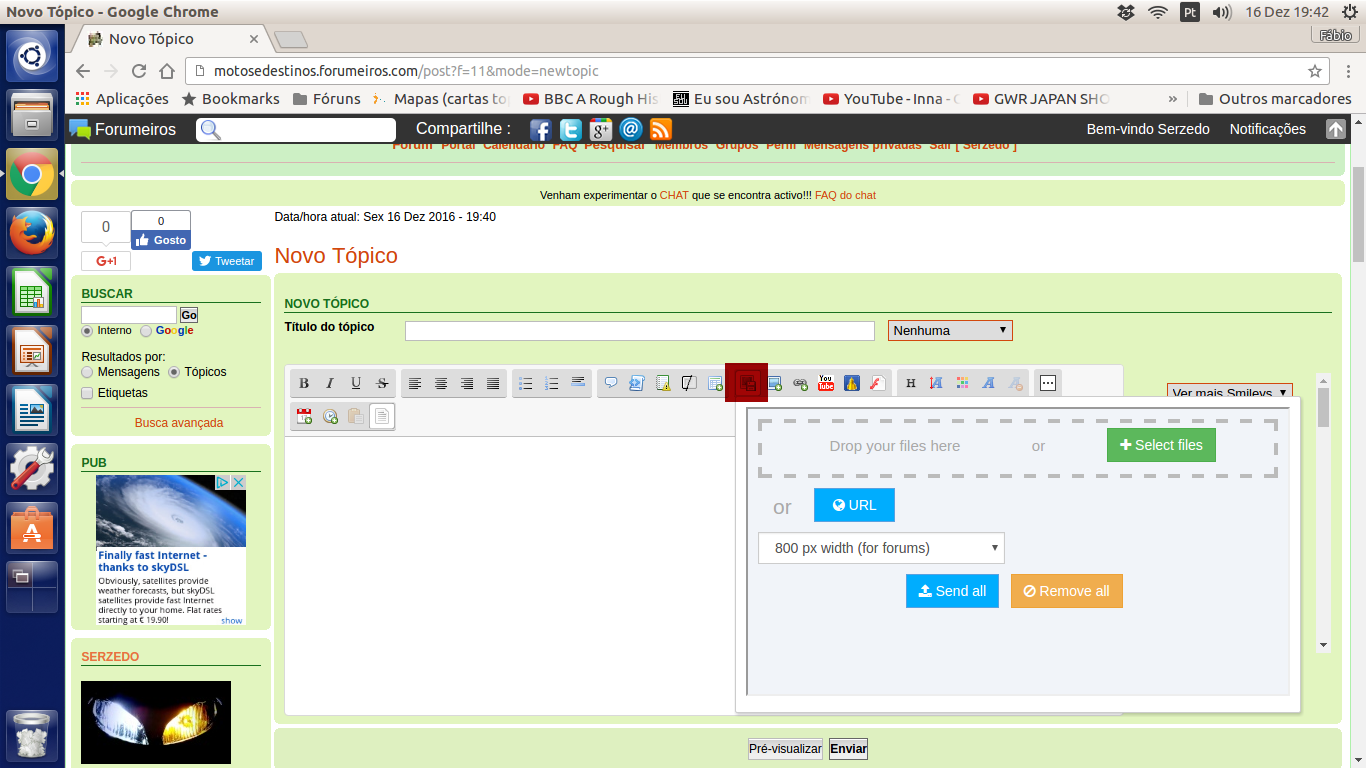This screenshot has width=1366, height=768.
Task: Click the Send all button
Action: click(x=952, y=591)
